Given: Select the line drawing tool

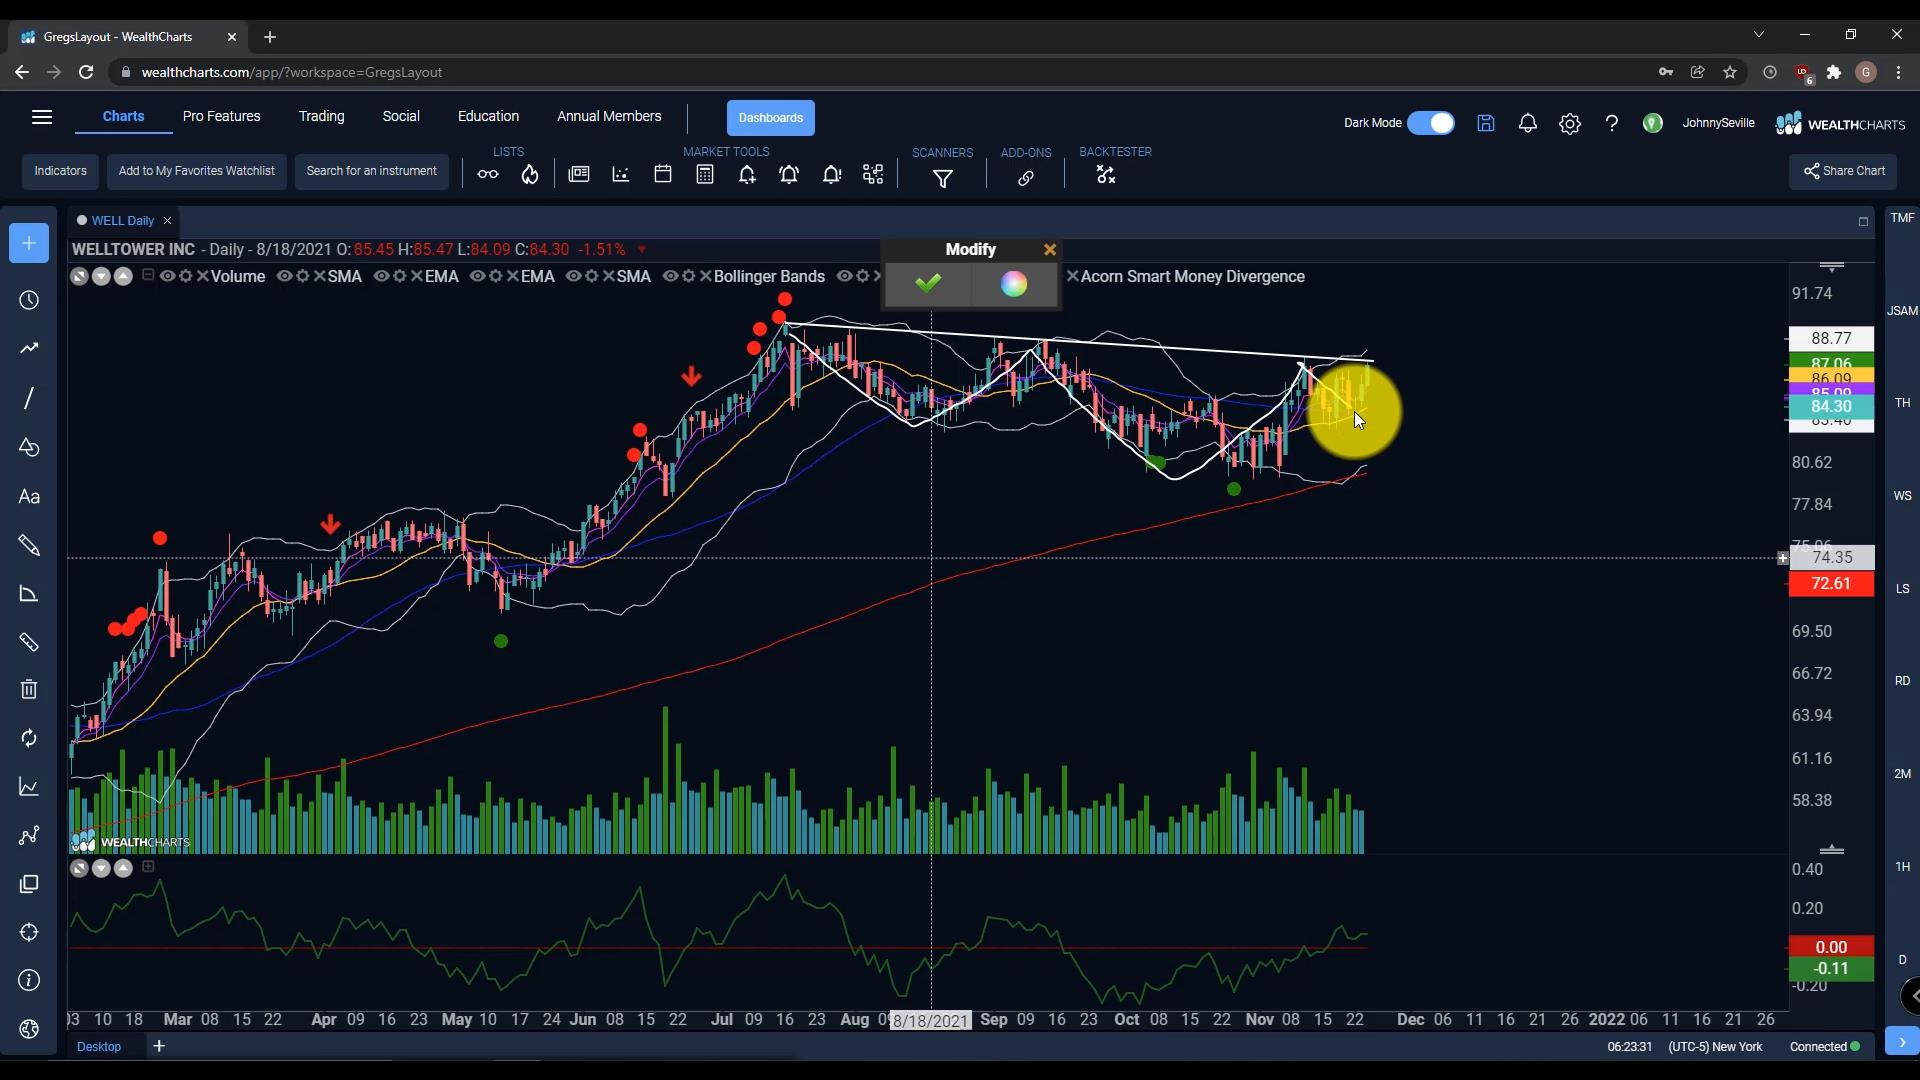Looking at the screenshot, I should coord(29,398).
